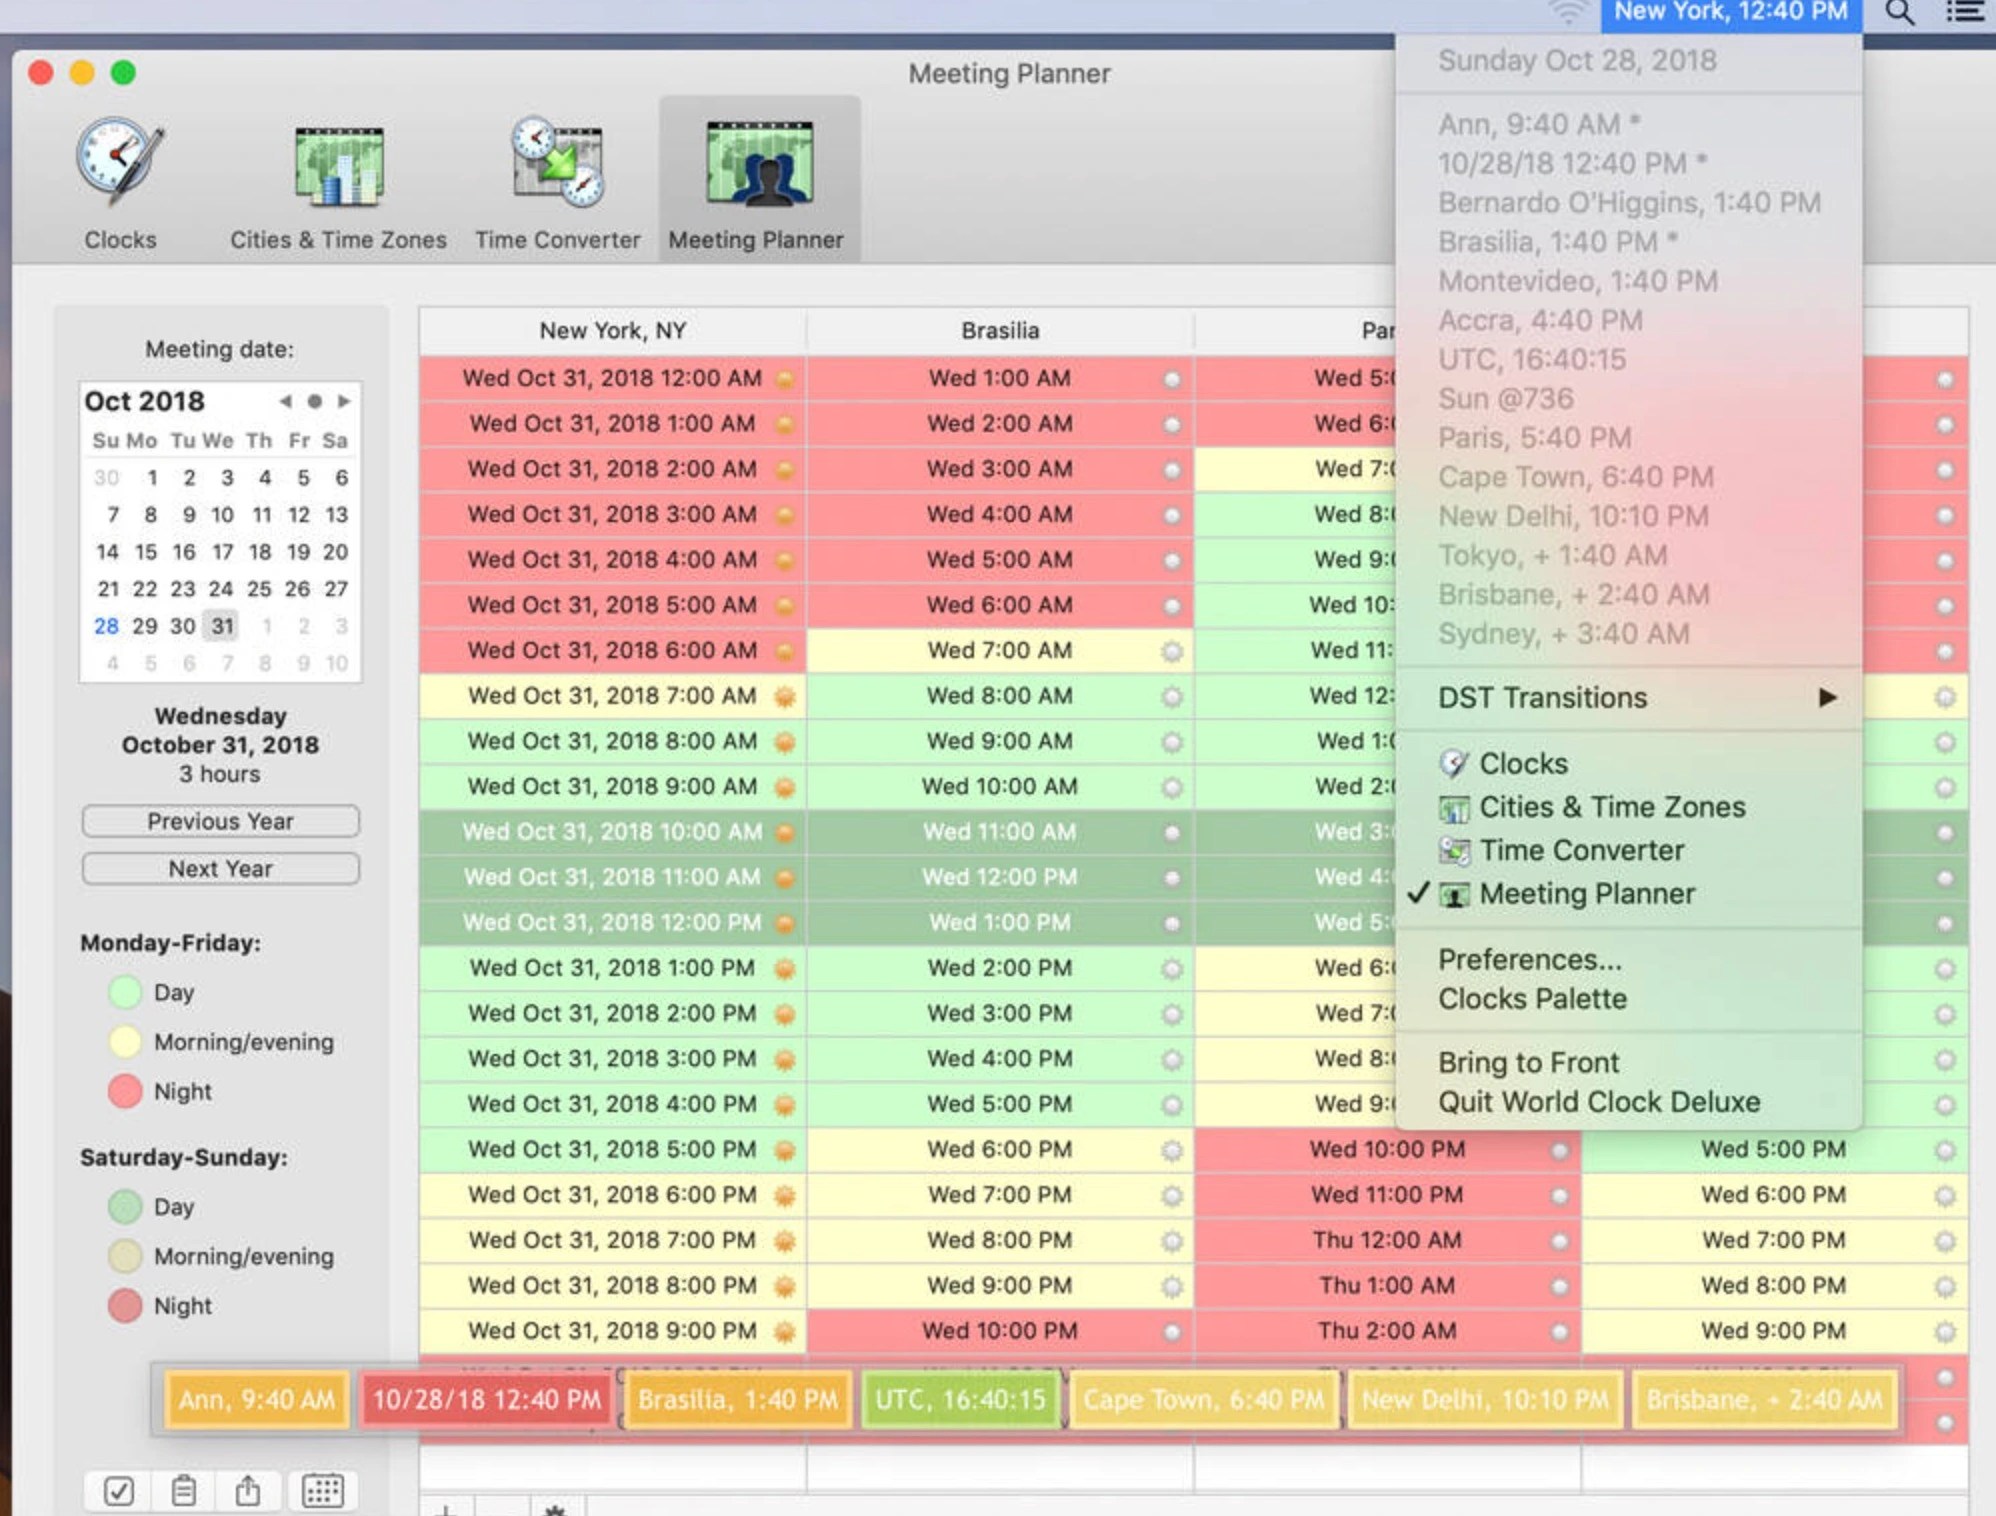The image size is (1996, 1516).
Task: Click the clipboard icon at the bottom left
Action: [x=183, y=1491]
